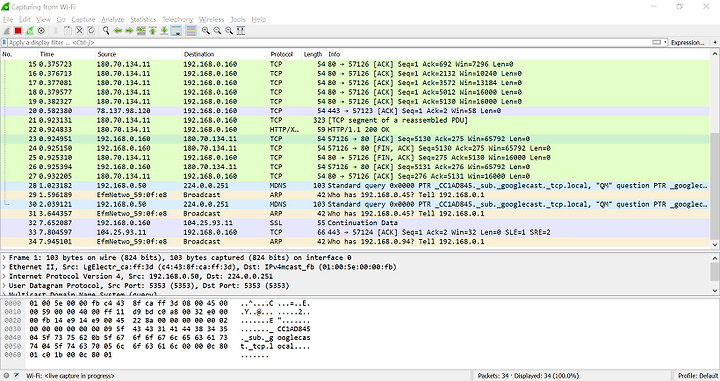Click packet list vertical scrollbar thumb
Screen dimensions: 720x381
coord(714,186)
